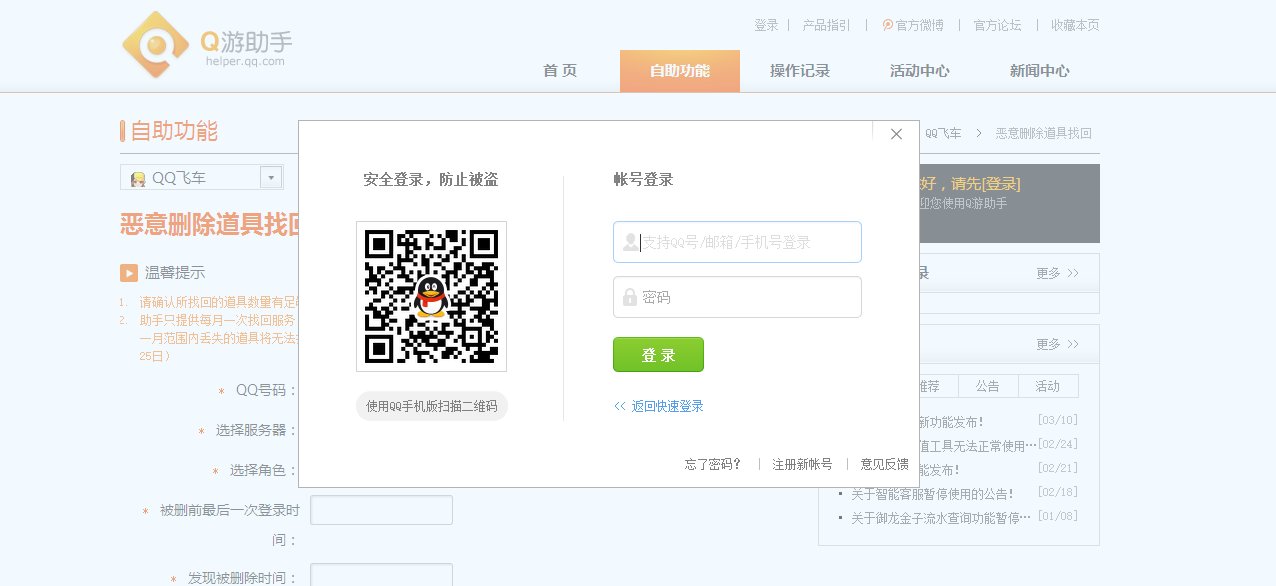Open the 忘了密码 recovery link
The width and height of the screenshot is (1276, 586).
pyautogui.click(x=713, y=464)
